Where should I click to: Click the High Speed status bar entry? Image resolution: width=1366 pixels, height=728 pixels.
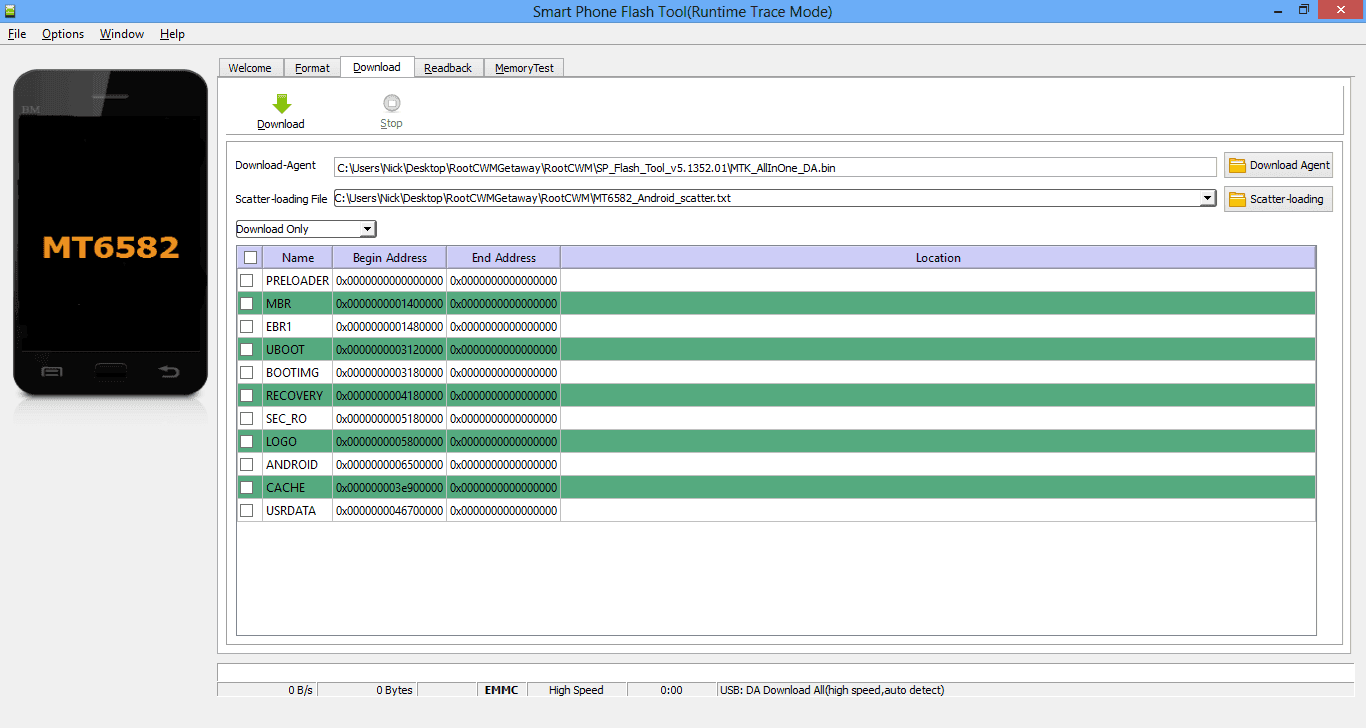pos(576,690)
